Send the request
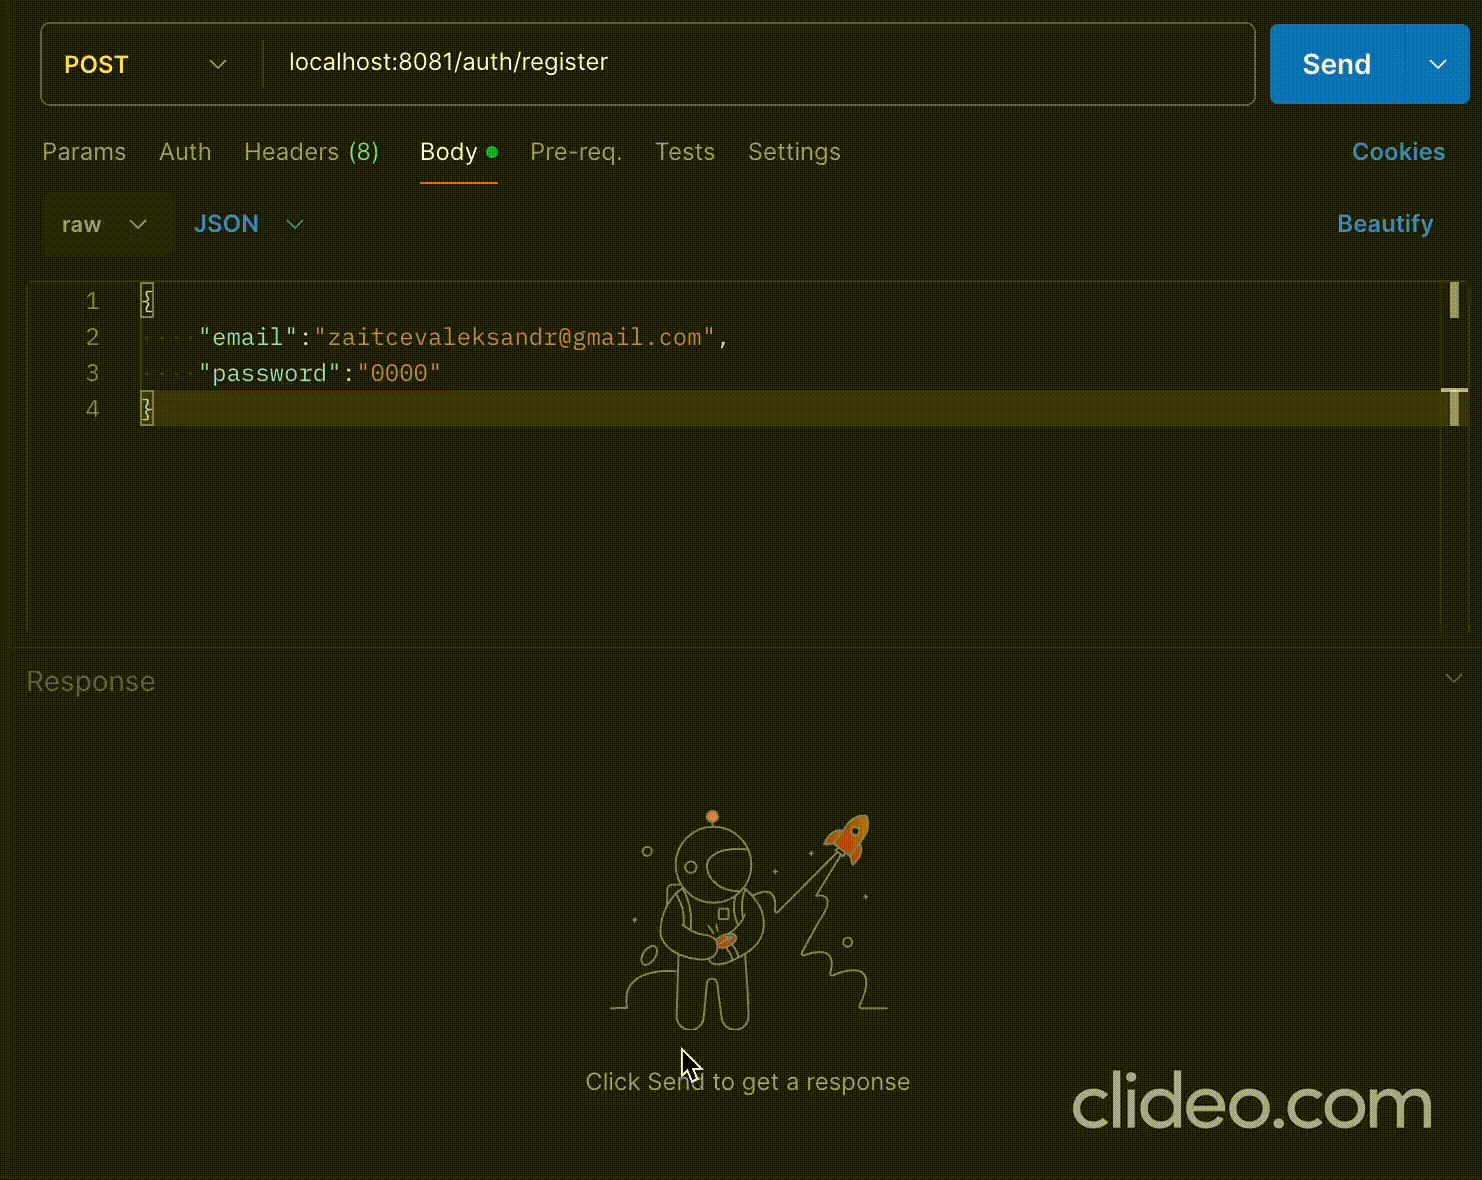1482x1180 pixels. (x=1337, y=65)
